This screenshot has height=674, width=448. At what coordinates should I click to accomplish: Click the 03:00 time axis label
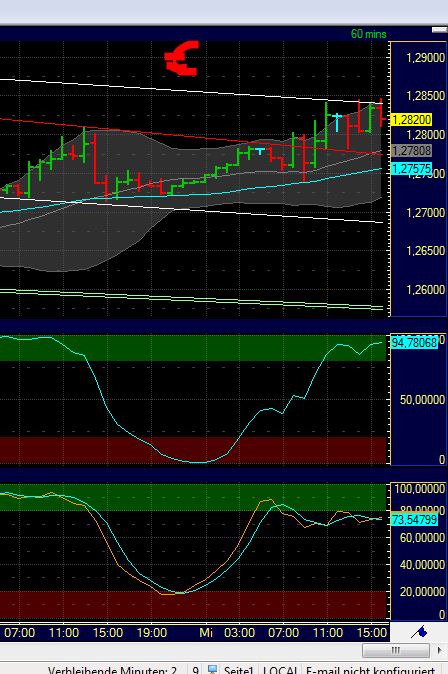pyautogui.click(x=239, y=633)
